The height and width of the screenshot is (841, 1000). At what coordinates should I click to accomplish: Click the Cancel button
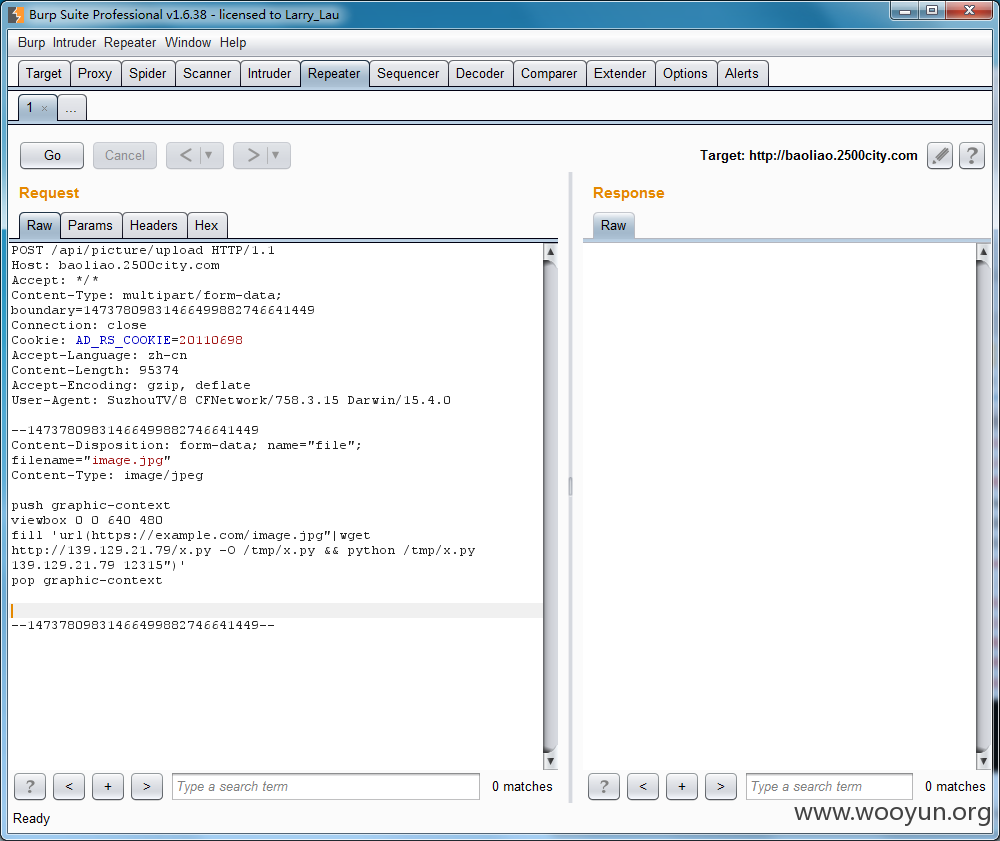tap(125, 156)
